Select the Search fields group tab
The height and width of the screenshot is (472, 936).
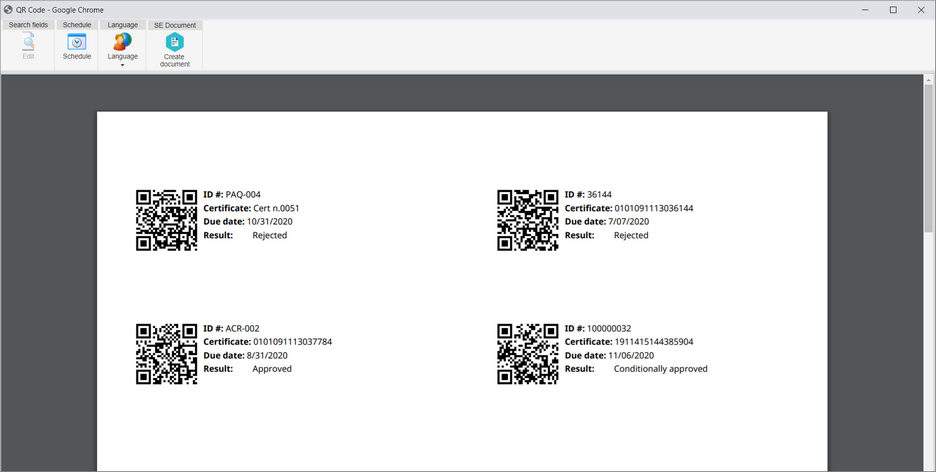pos(28,25)
